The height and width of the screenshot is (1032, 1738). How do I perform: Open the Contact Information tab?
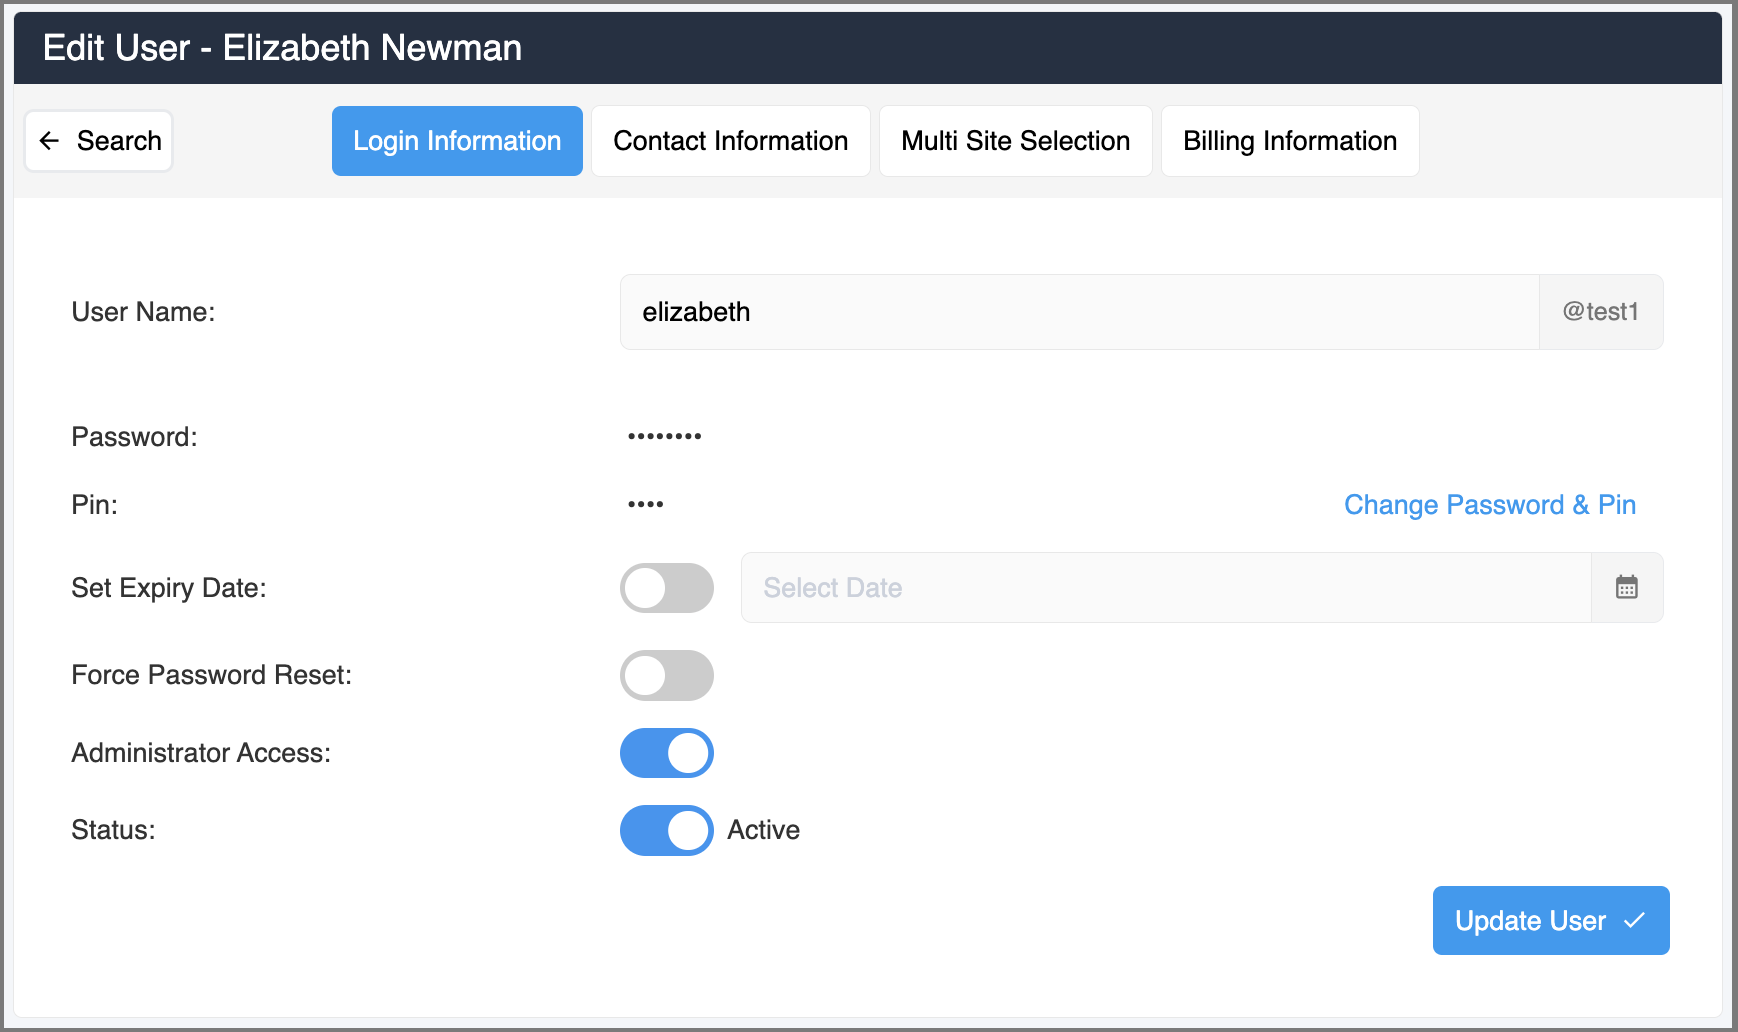[x=731, y=141]
